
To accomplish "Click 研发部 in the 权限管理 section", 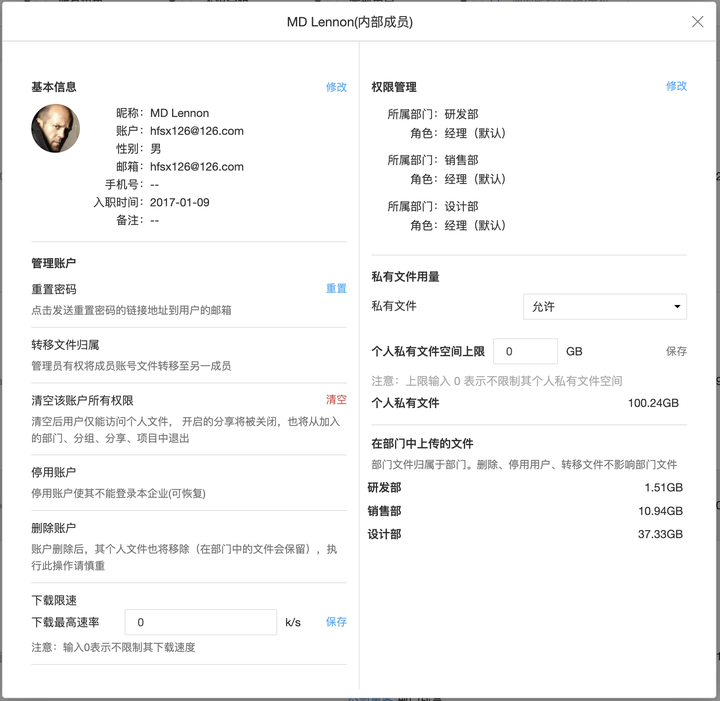I will click(461, 115).
